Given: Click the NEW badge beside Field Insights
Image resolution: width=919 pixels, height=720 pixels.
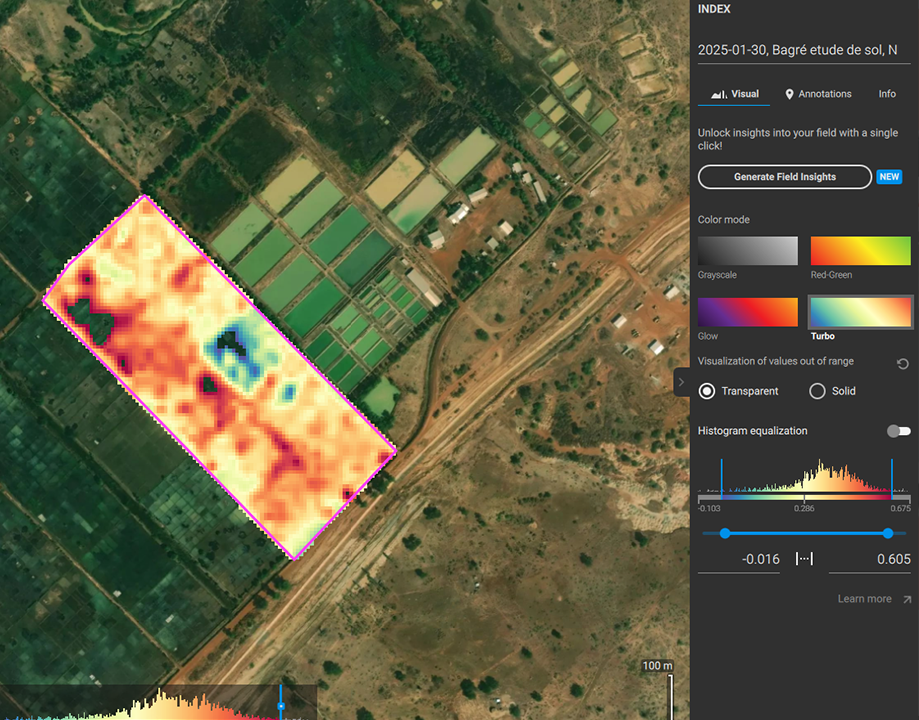Looking at the screenshot, I should [x=889, y=177].
